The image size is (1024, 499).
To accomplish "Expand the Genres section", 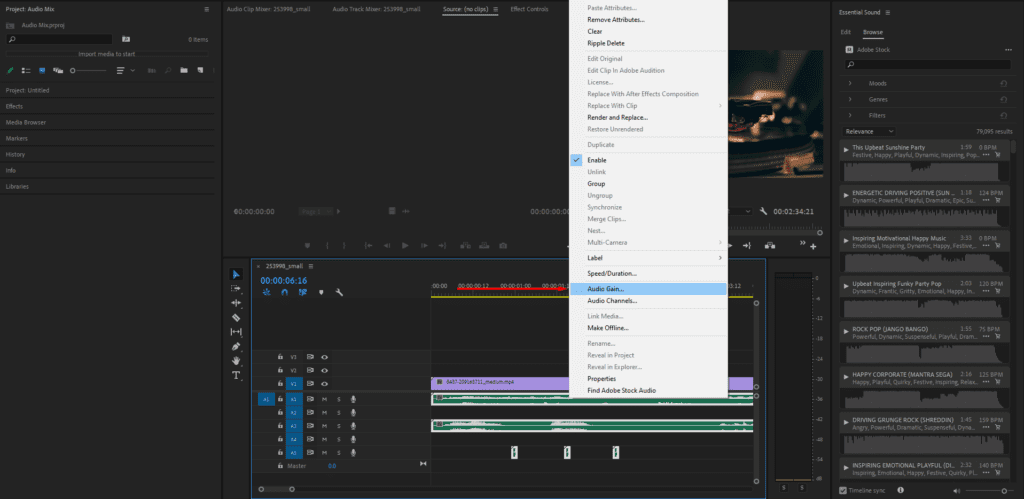I will [x=850, y=99].
